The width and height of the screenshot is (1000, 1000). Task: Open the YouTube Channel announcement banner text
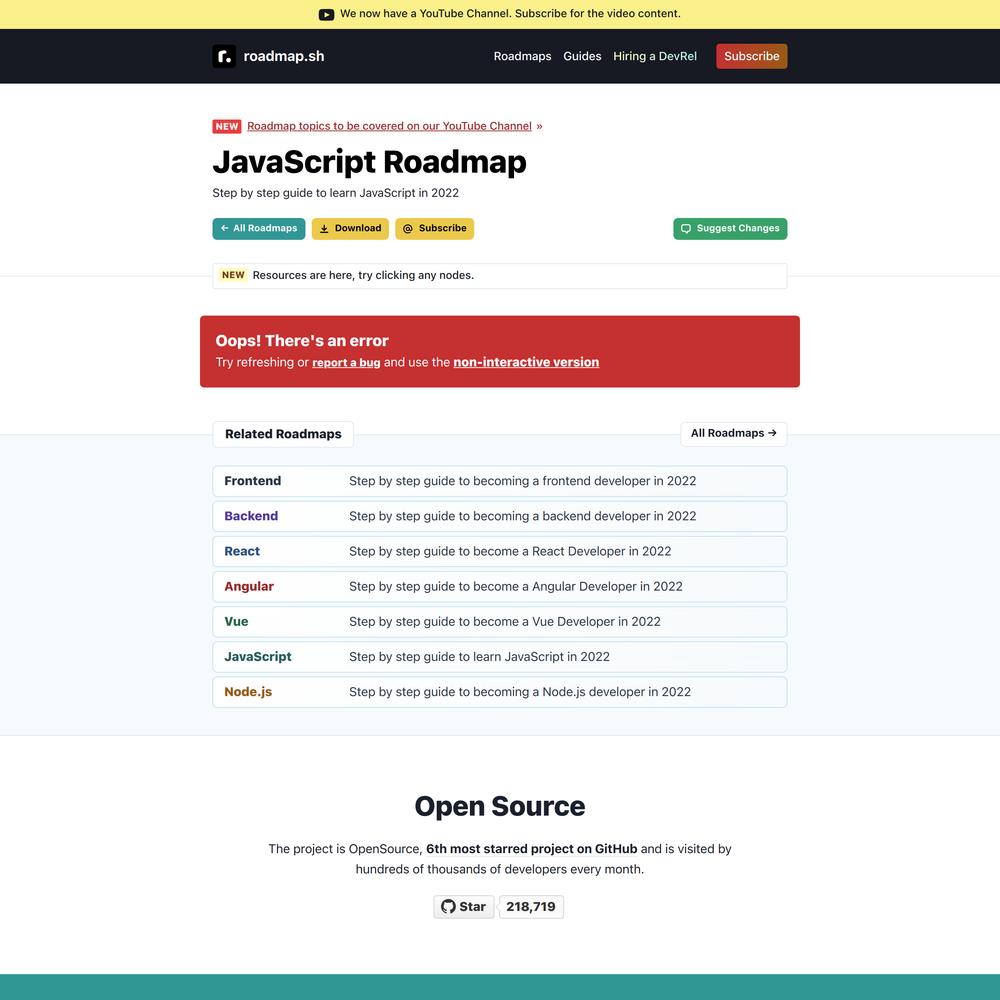coord(510,13)
